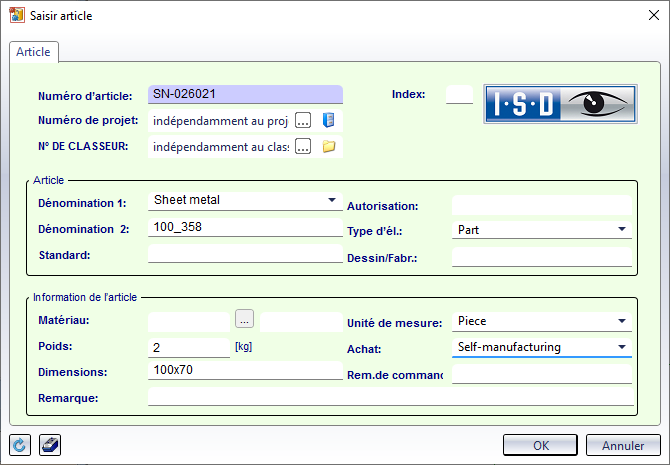670x465 pixels.
Task: Click the yellow folder icon
Action: [328, 147]
